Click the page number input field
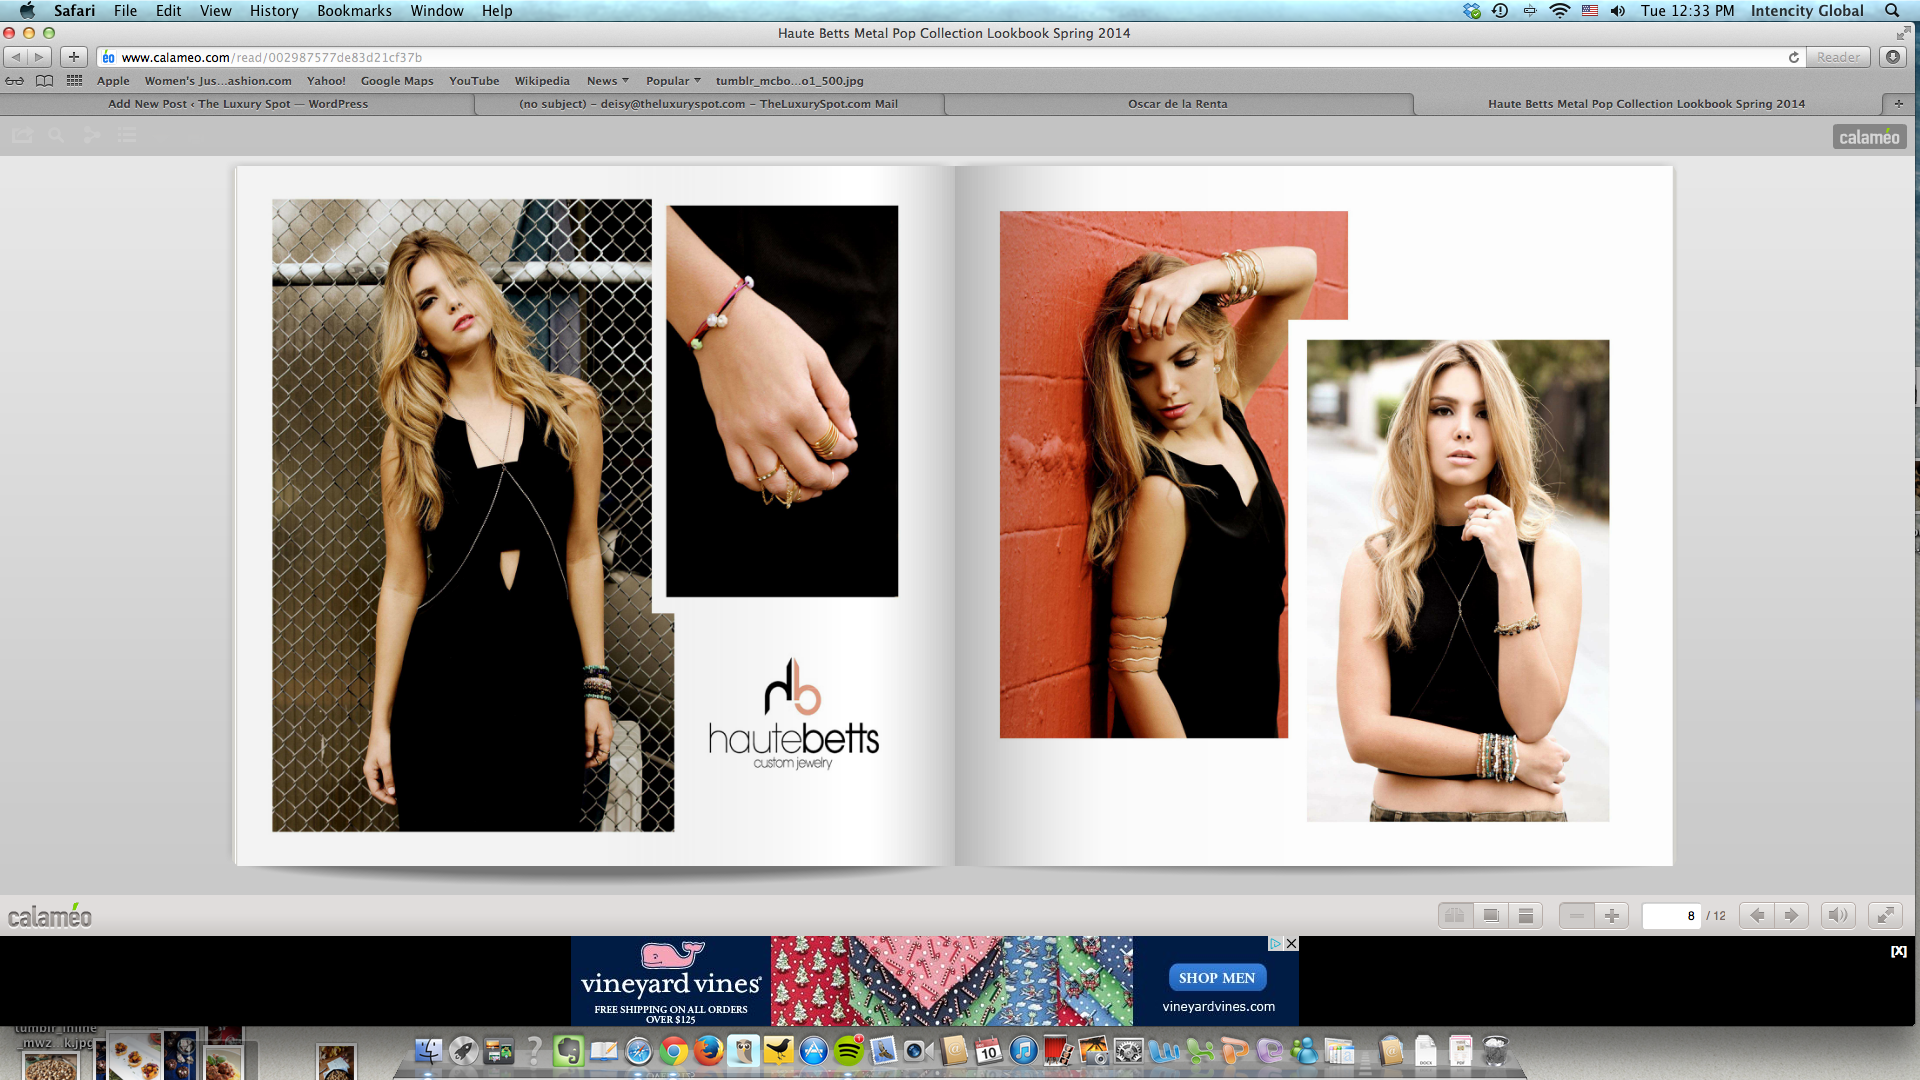 click(x=1671, y=915)
